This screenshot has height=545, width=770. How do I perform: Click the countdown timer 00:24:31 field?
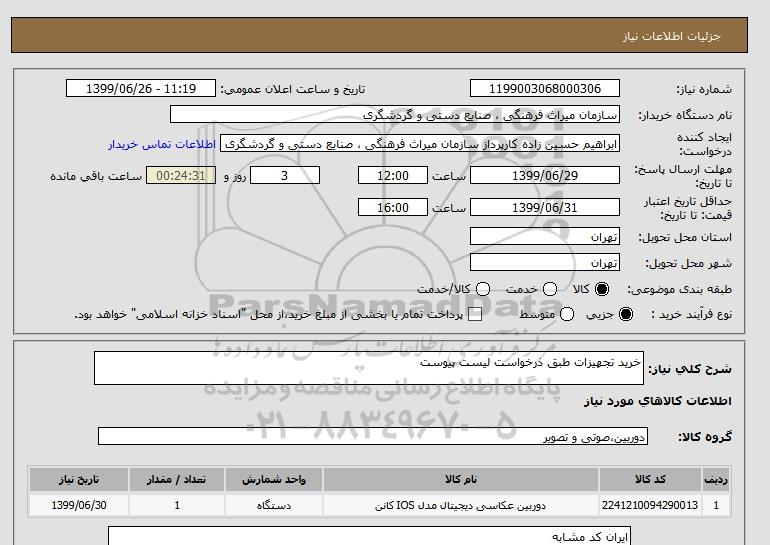coord(181,175)
